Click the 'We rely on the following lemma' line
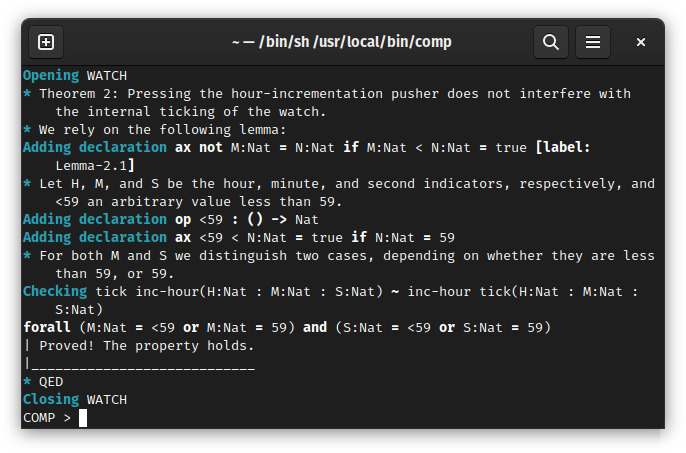 click(x=154, y=130)
